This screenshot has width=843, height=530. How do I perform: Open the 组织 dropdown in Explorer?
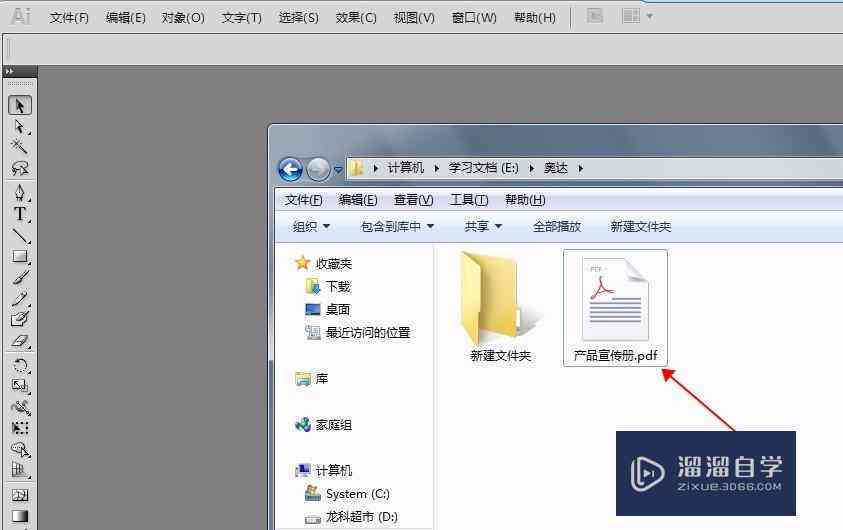[311, 227]
